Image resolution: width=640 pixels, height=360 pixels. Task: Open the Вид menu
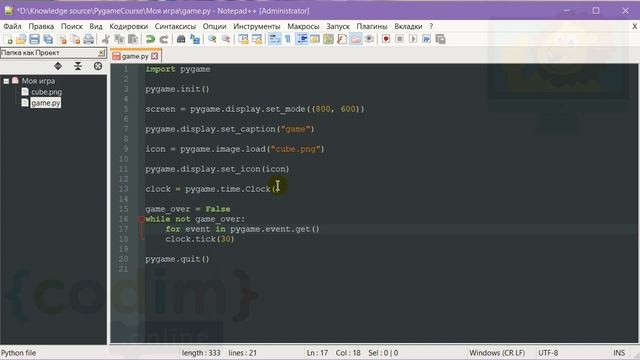pyautogui.click(x=96, y=26)
